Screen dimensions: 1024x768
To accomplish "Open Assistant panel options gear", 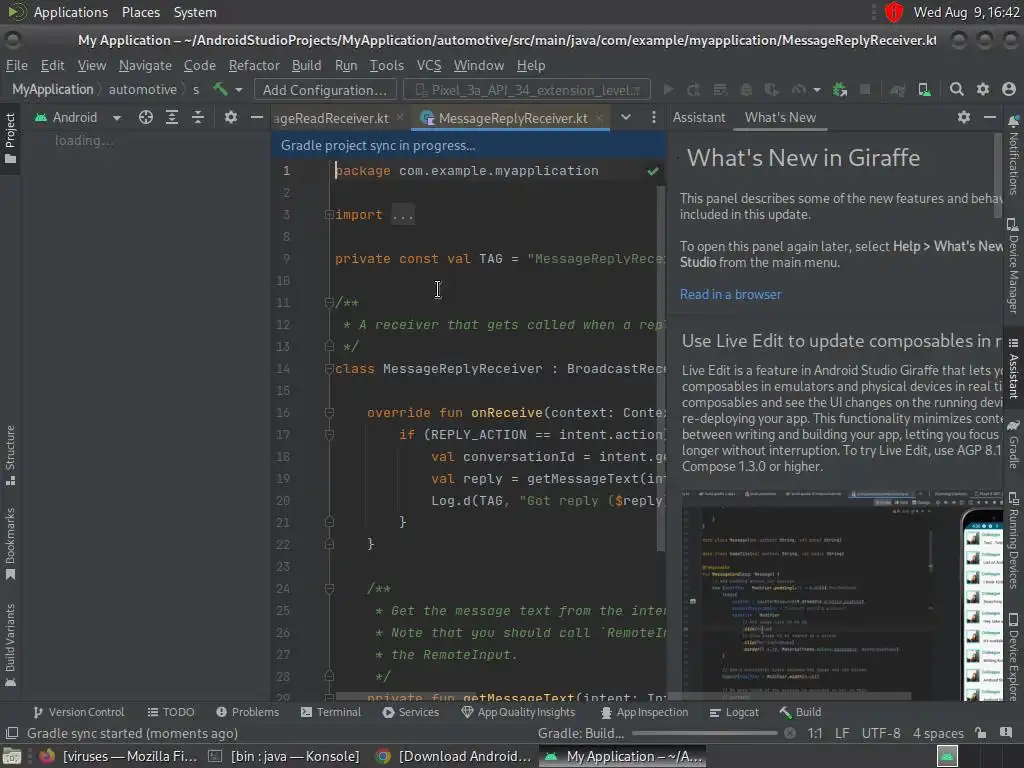I will click(x=964, y=118).
